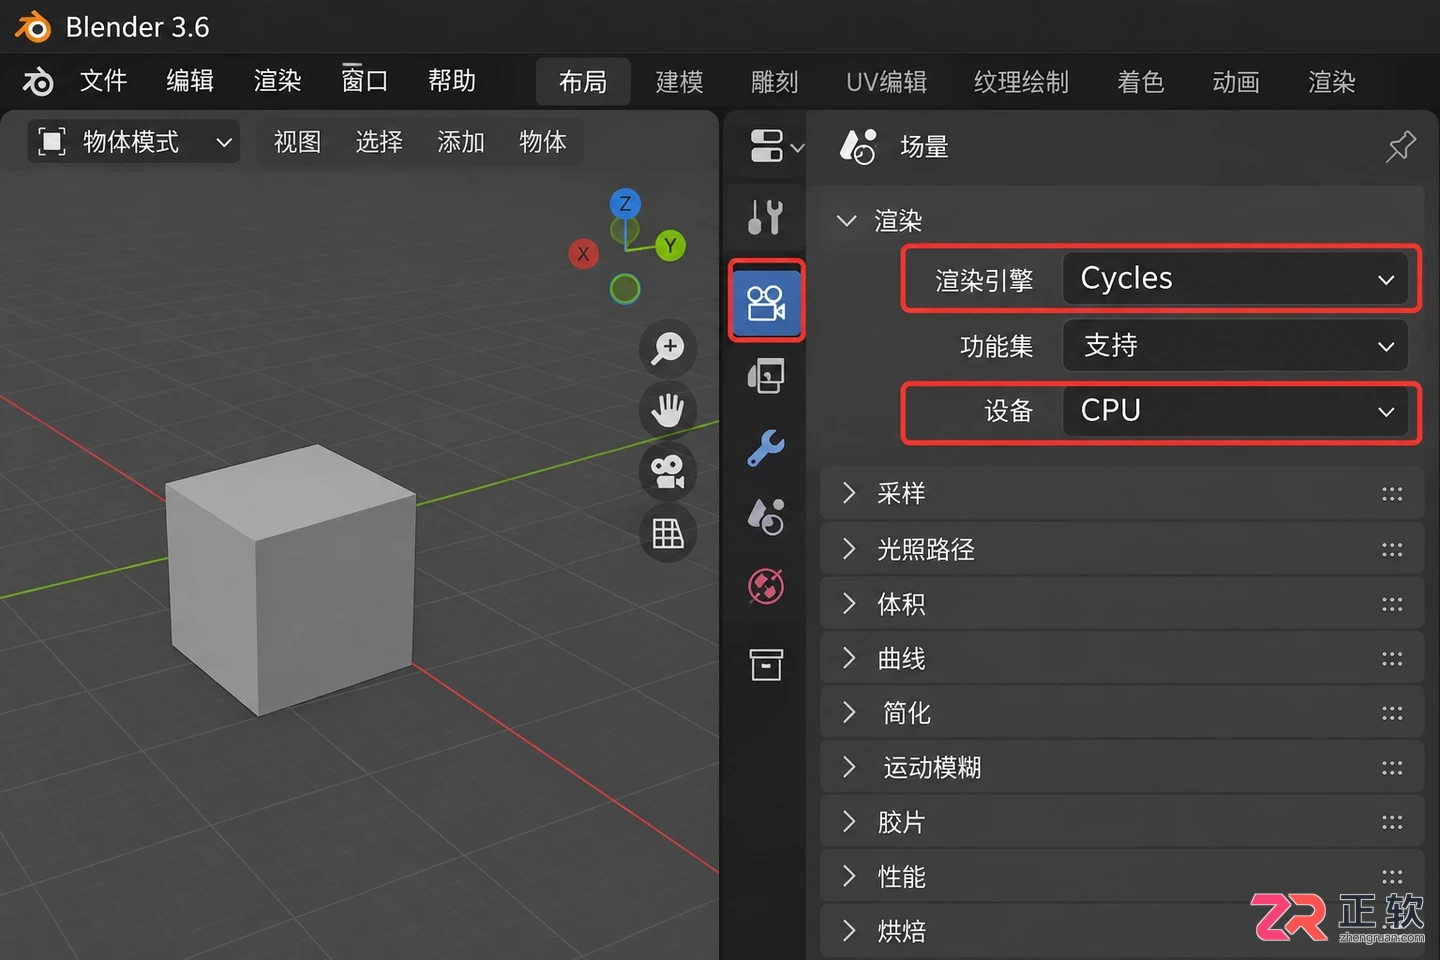Click the green Y axis gizmo

[670, 245]
